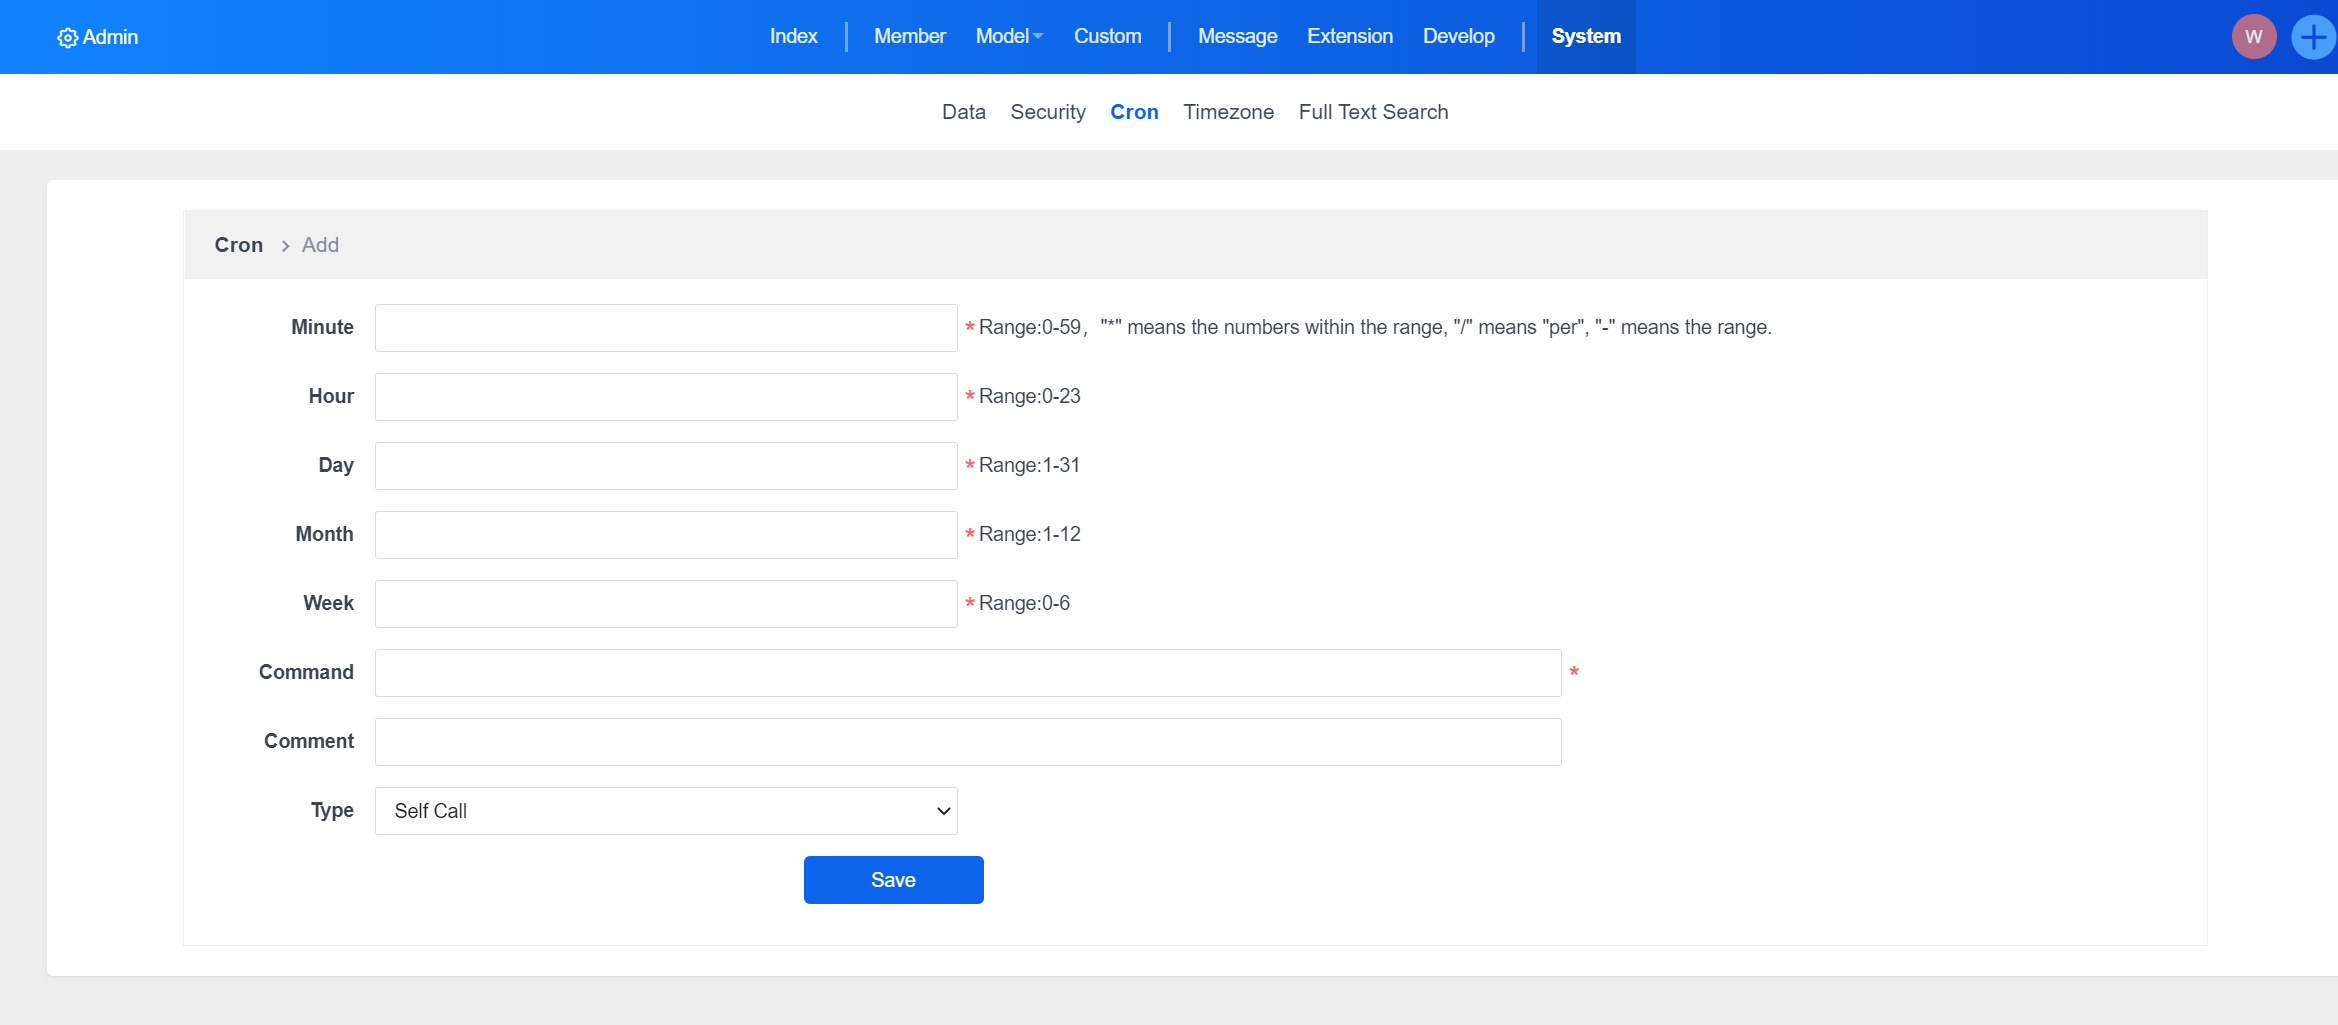This screenshot has width=2338, height=1025.
Task: Focus the Minute input field
Action: coord(666,328)
